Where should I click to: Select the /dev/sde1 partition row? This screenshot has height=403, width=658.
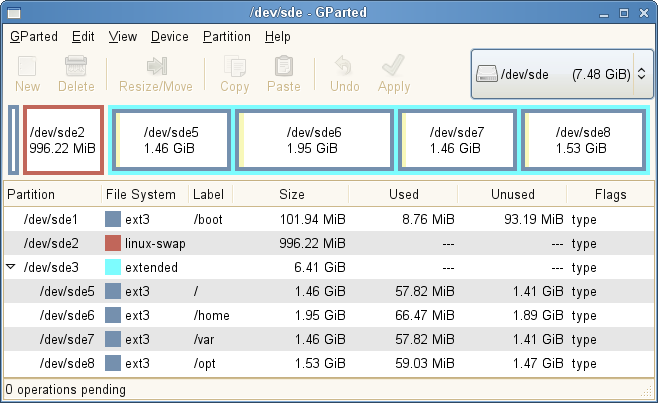tap(329, 219)
